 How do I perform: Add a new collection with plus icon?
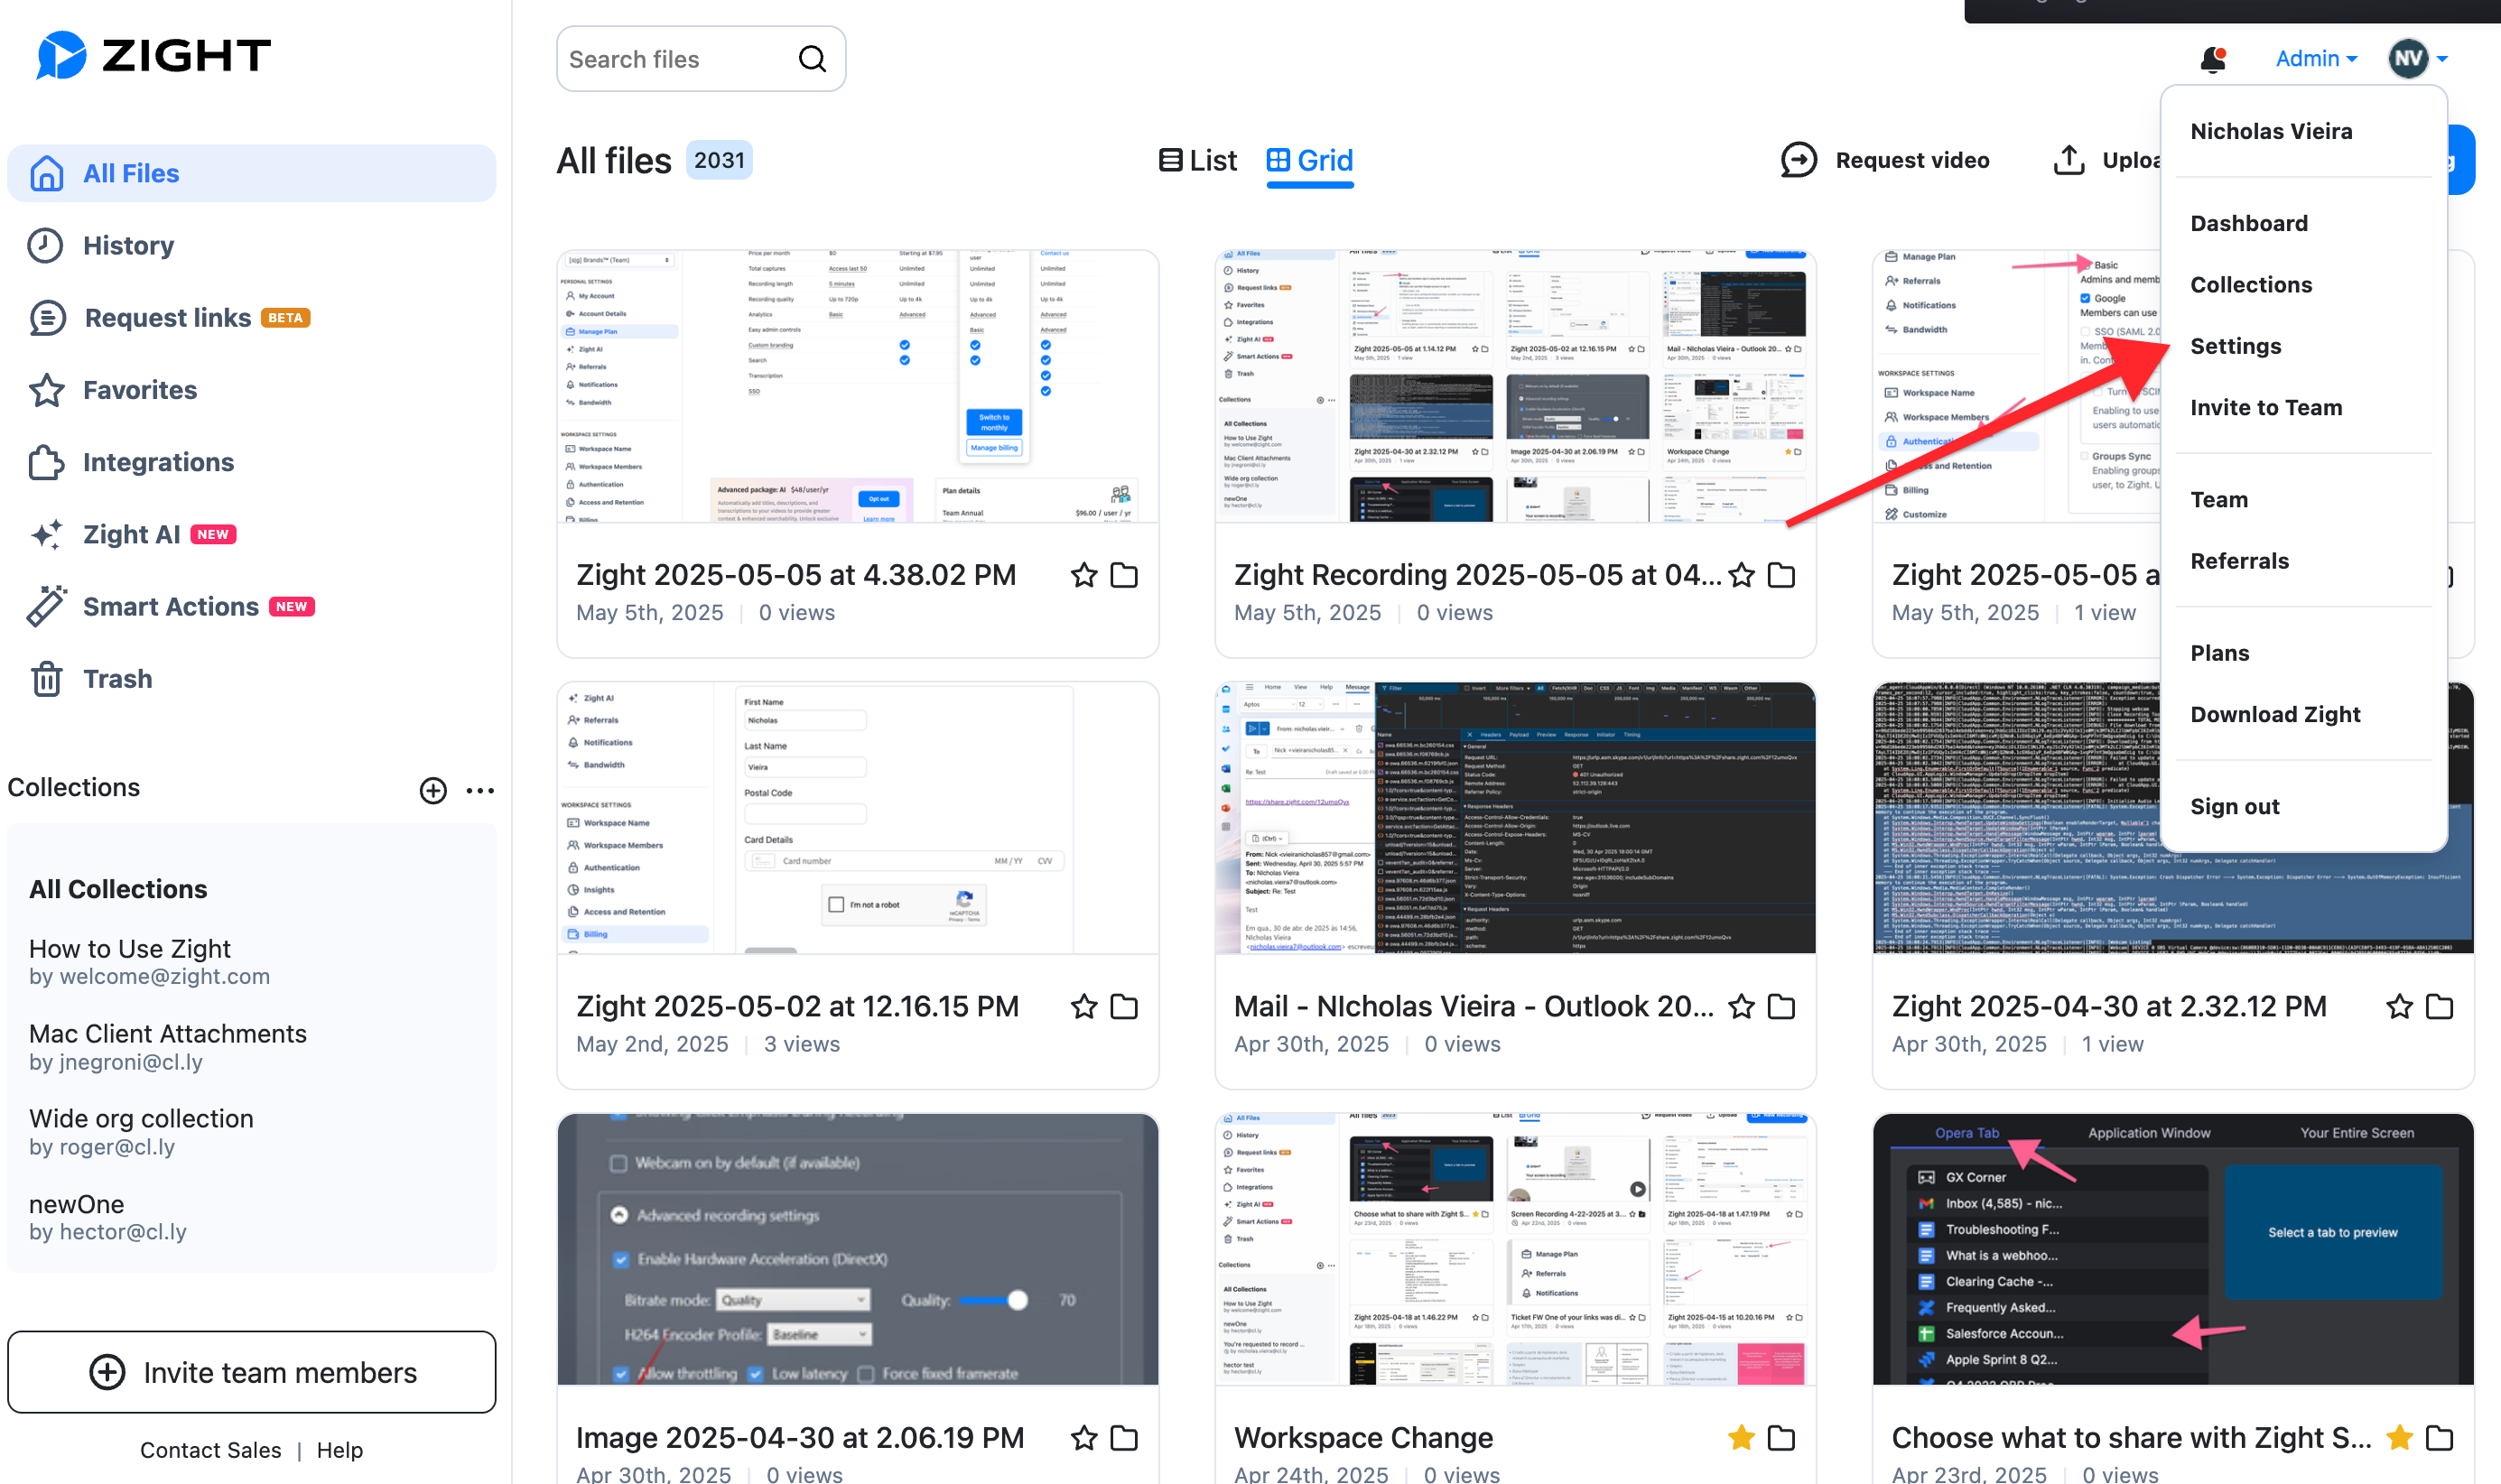(x=432, y=790)
